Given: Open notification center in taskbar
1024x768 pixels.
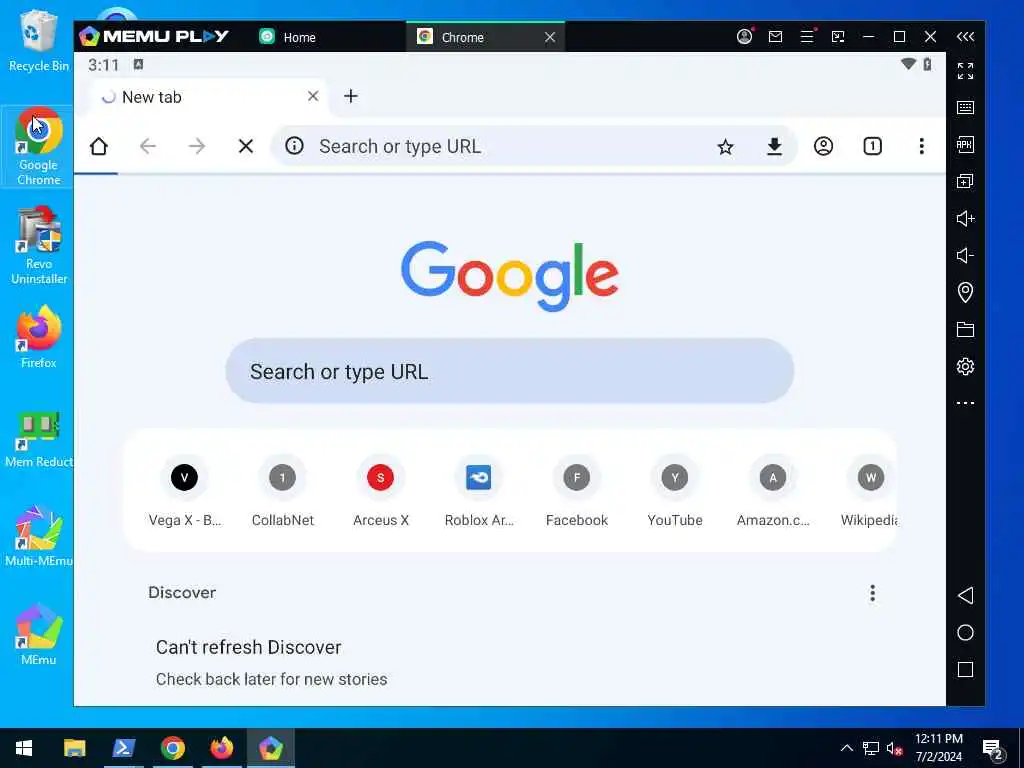Looking at the screenshot, I should pyautogui.click(x=993, y=750).
